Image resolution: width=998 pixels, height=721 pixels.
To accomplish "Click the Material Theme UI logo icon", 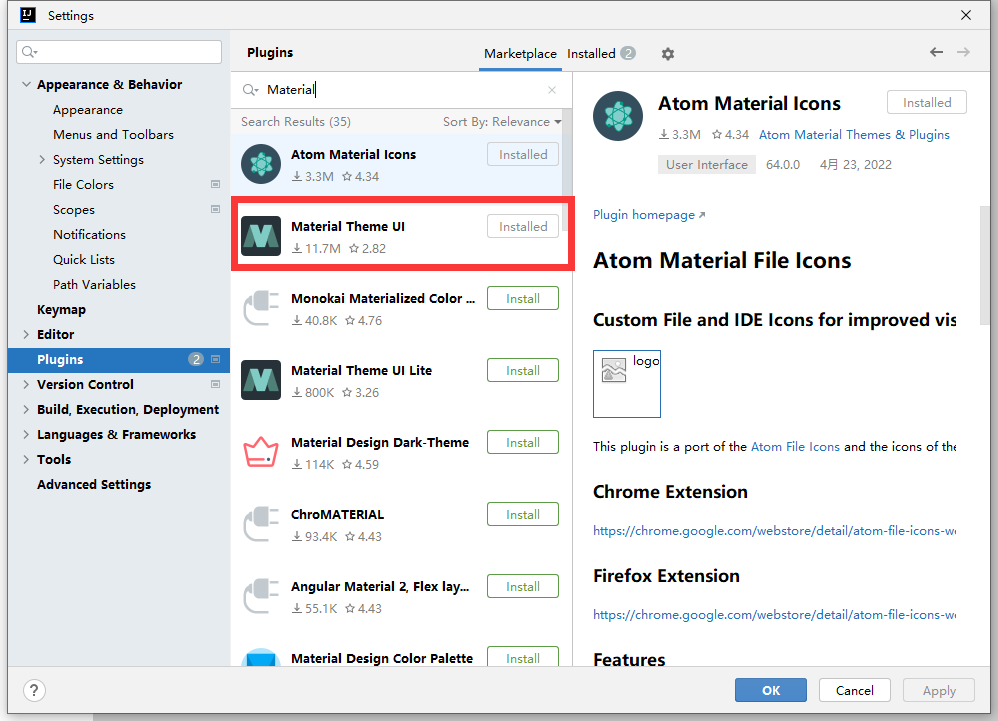I will (261, 236).
